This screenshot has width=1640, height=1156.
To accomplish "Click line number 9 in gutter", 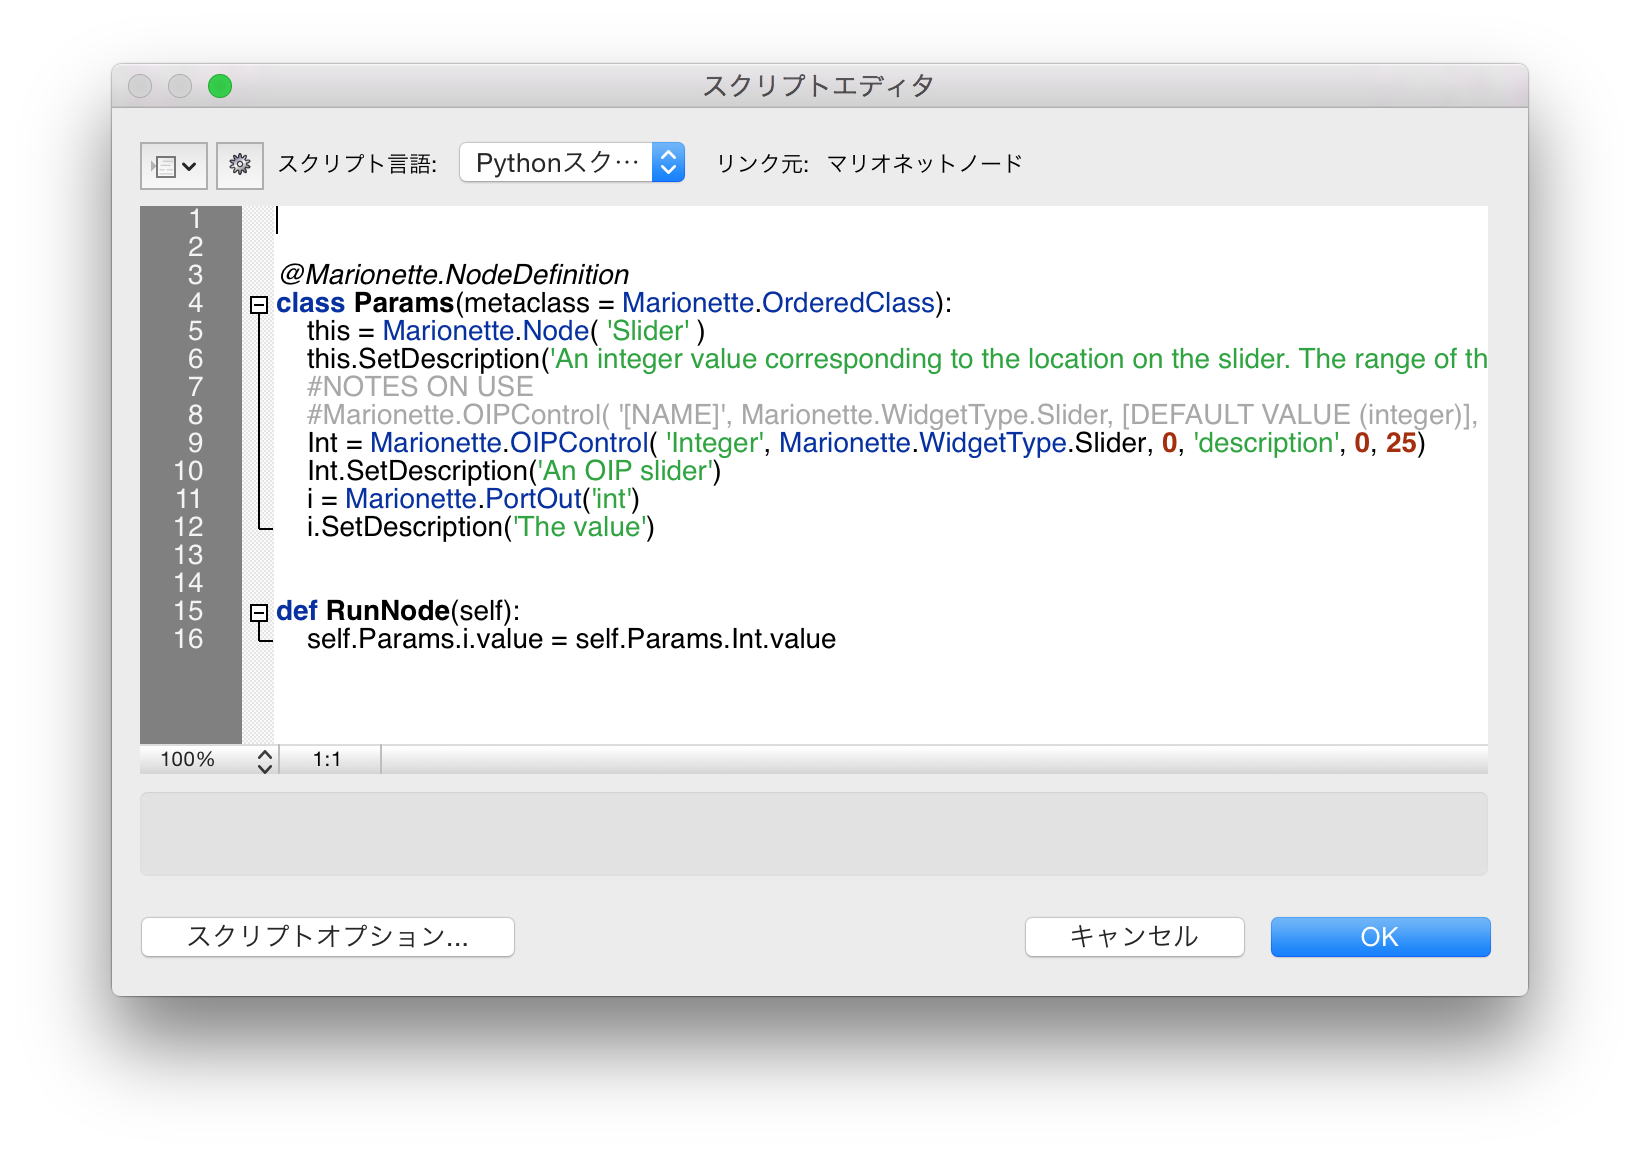I will [195, 443].
